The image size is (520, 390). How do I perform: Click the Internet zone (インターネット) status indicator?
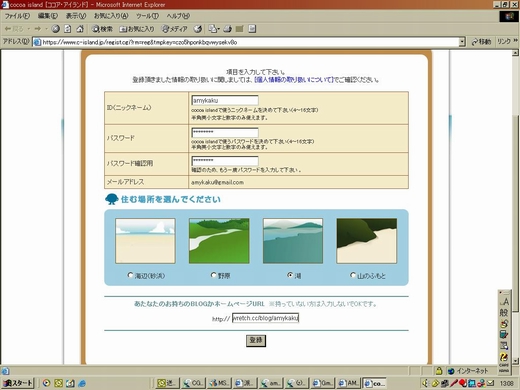click(x=469, y=371)
